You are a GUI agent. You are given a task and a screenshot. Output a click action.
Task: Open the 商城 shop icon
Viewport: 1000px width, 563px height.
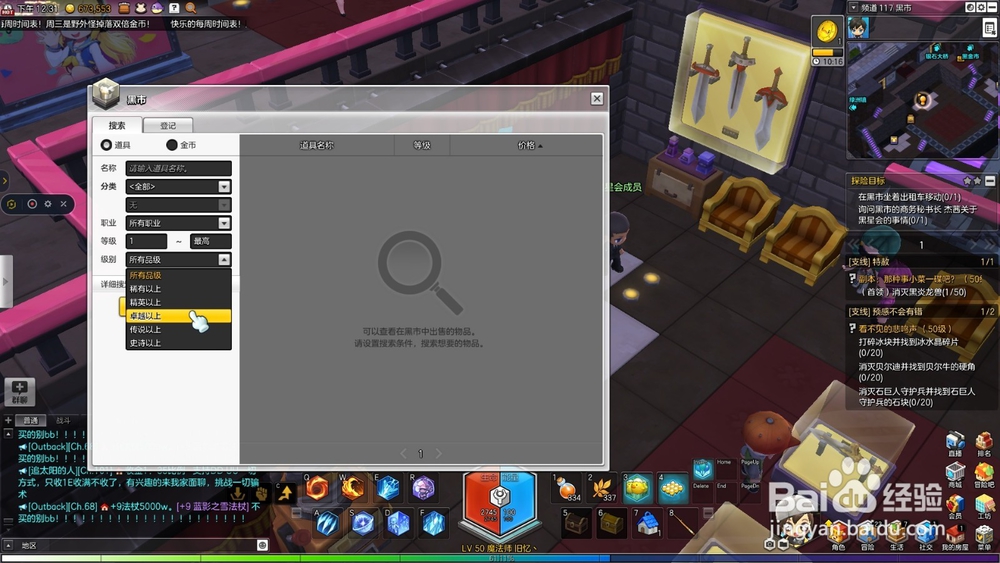click(x=955, y=474)
